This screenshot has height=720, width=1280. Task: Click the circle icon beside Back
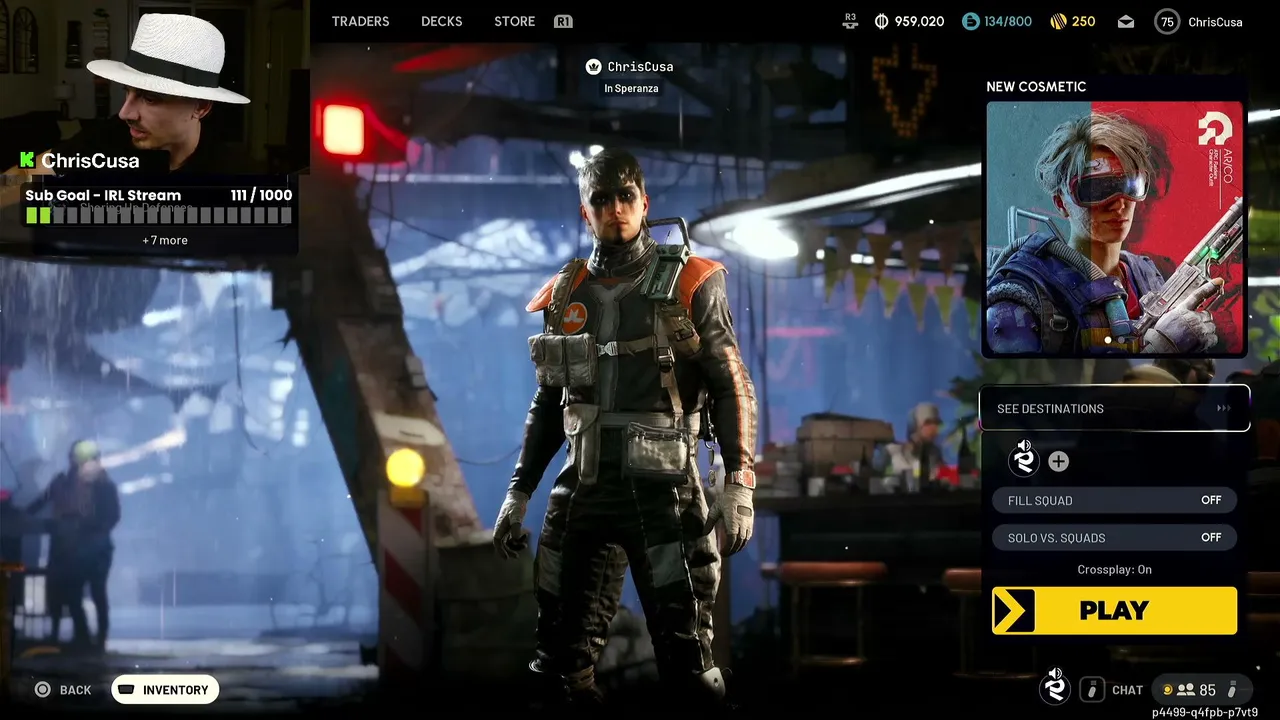pyautogui.click(x=42, y=690)
